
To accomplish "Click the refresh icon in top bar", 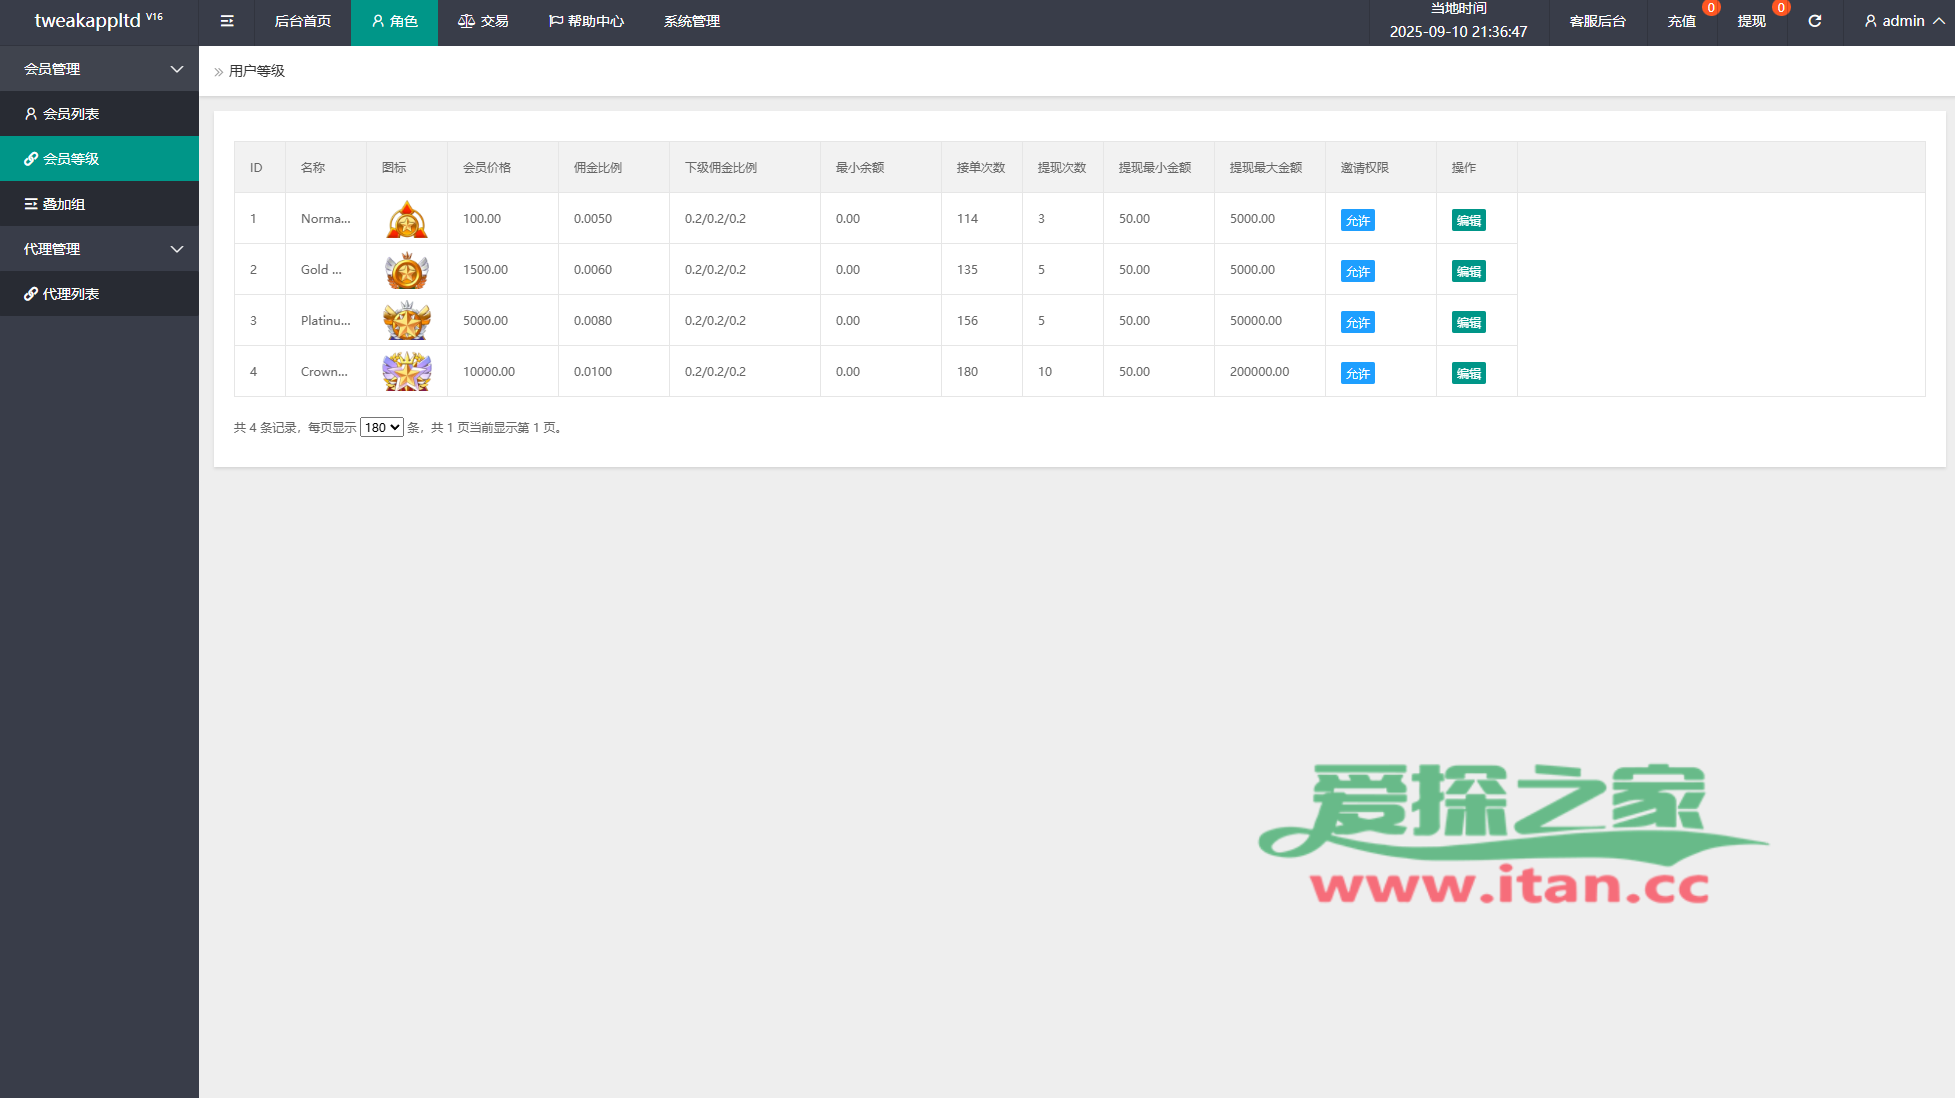I will click(1814, 21).
